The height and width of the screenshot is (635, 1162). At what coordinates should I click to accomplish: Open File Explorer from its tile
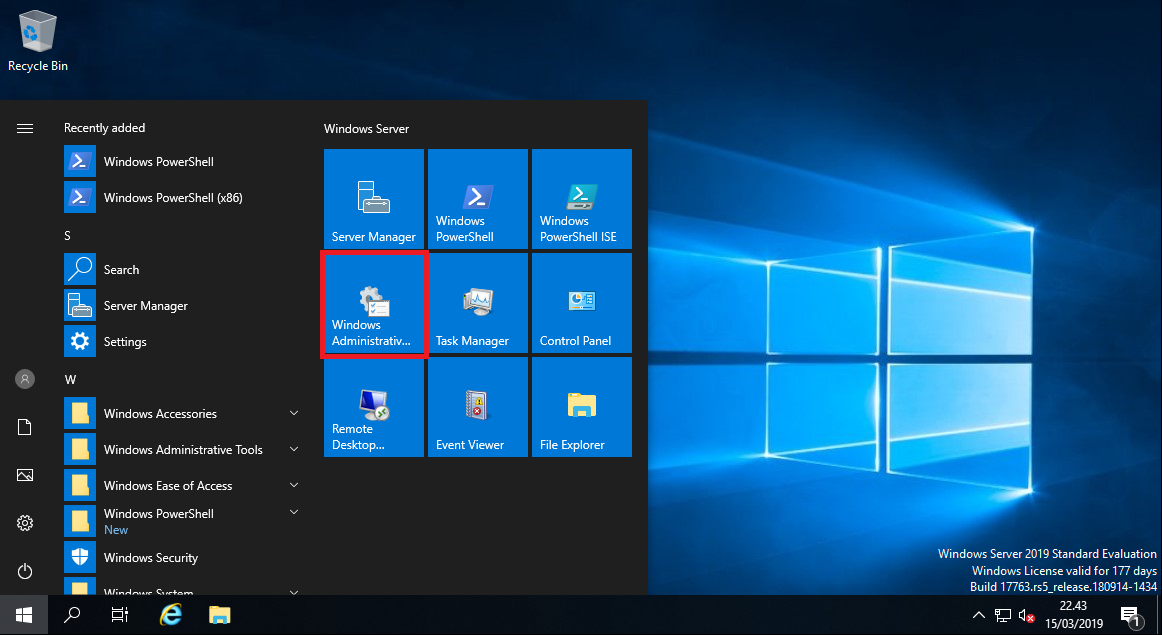click(581, 407)
